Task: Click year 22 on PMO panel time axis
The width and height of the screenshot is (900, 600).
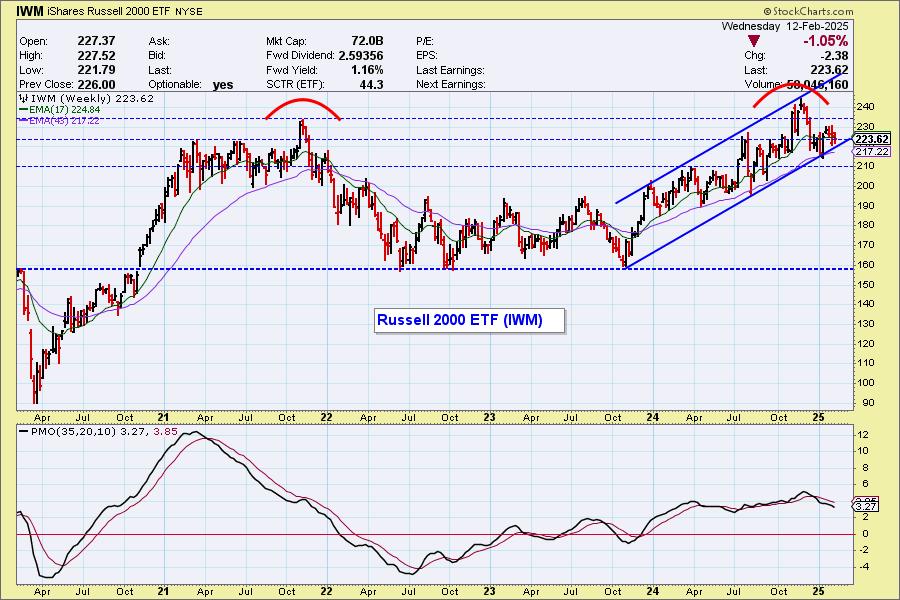Action: point(326,591)
